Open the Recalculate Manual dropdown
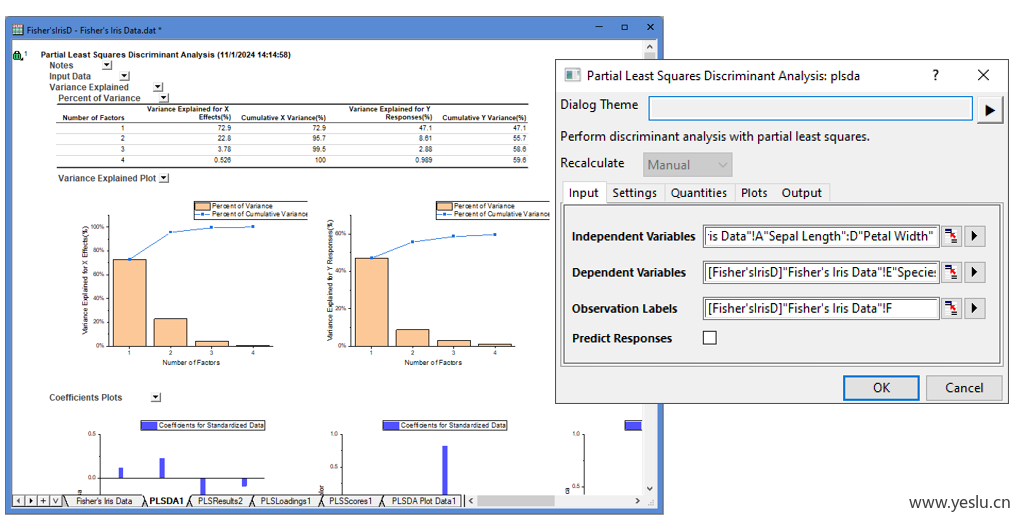The image size is (1022, 522). click(x=688, y=165)
